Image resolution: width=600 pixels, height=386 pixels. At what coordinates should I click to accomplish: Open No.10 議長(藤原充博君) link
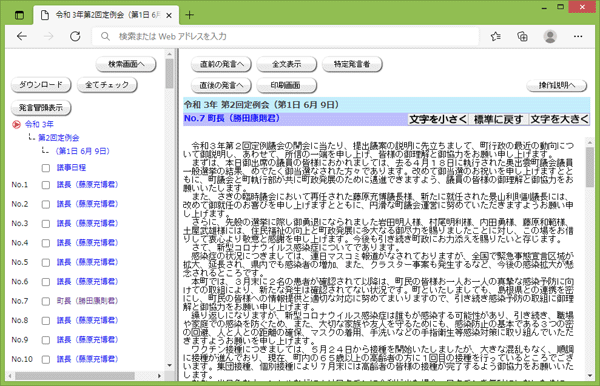pyautogui.click(x=87, y=359)
